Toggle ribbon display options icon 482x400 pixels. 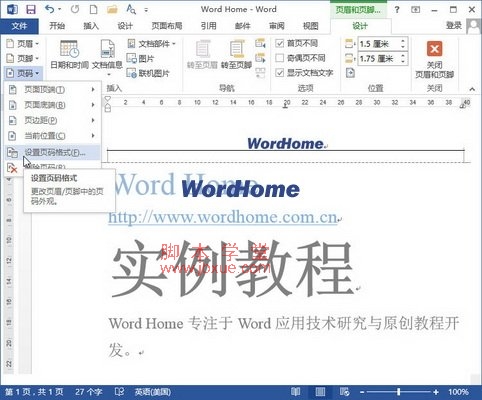click(x=415, y=10)
